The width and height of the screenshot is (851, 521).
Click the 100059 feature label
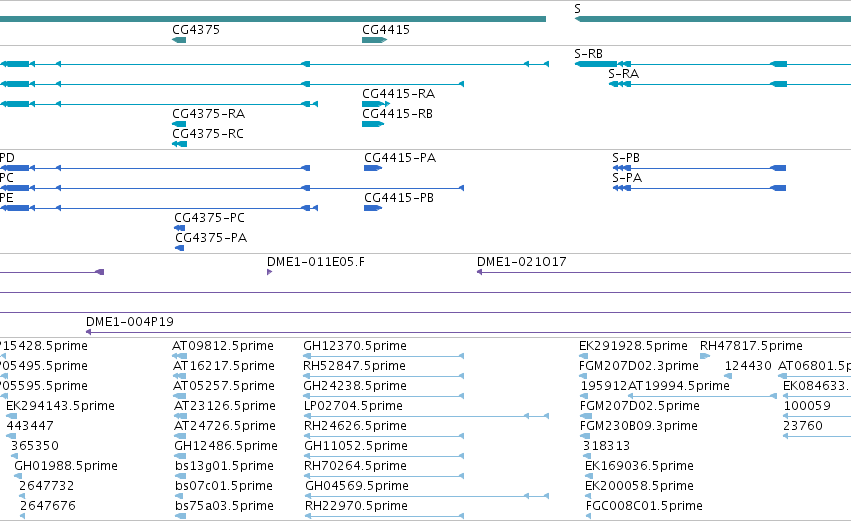(807, 406)
